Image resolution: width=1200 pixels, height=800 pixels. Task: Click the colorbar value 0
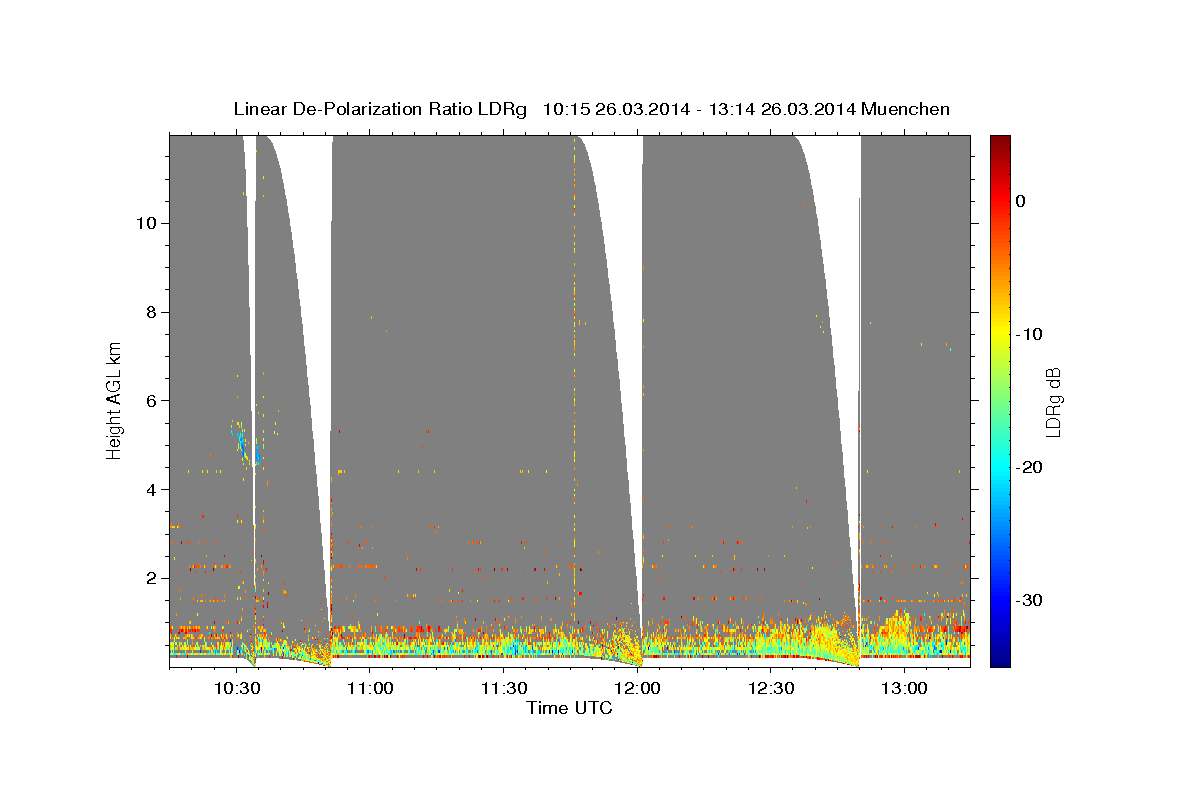[x=1021, y=201]
